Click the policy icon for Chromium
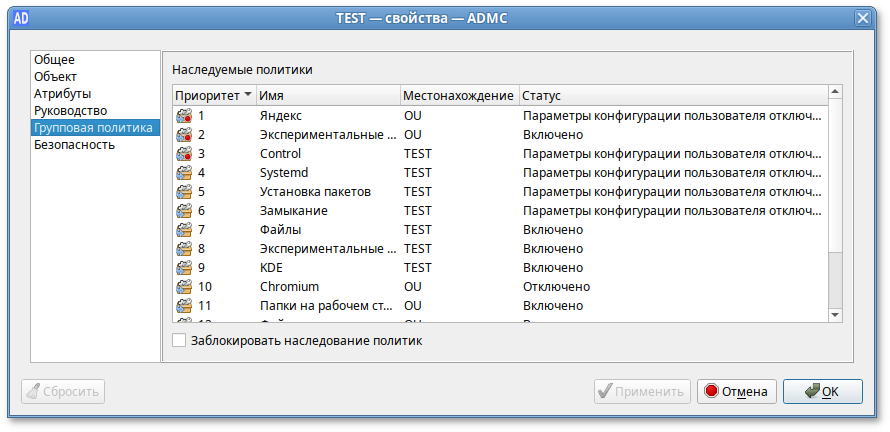This screenshot has width=890, height=432. [x=184, y=287]
